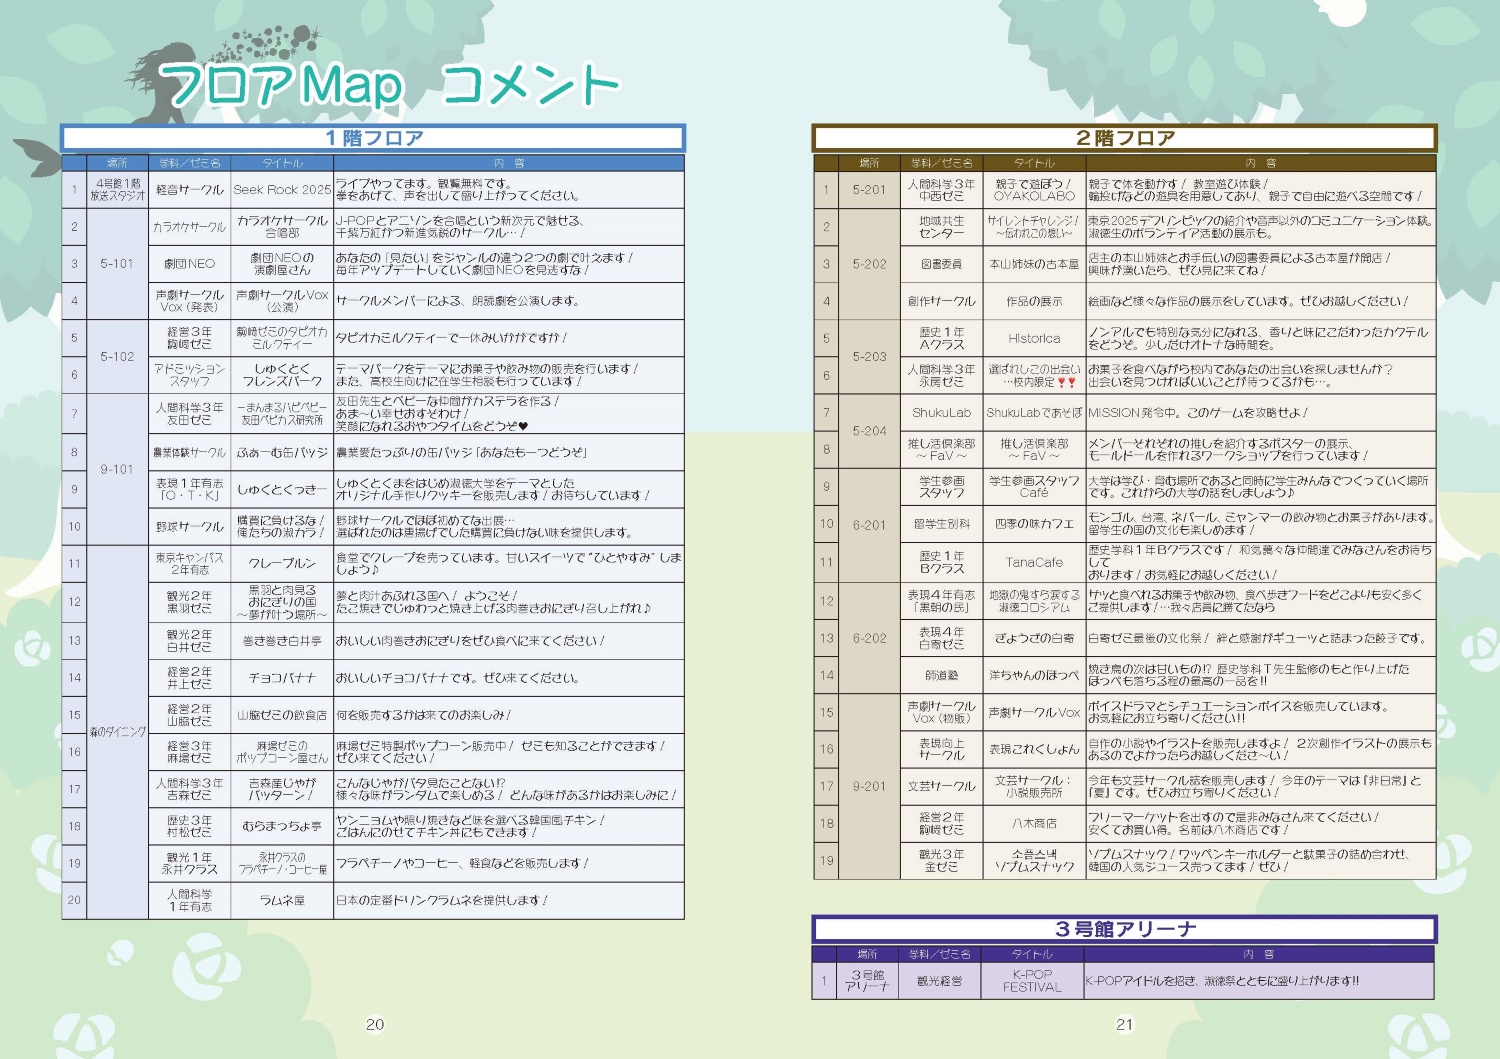Click the "むらまっちょ亭" title cell
This screenshot has height=1059, width=1500.
(282, 826)
